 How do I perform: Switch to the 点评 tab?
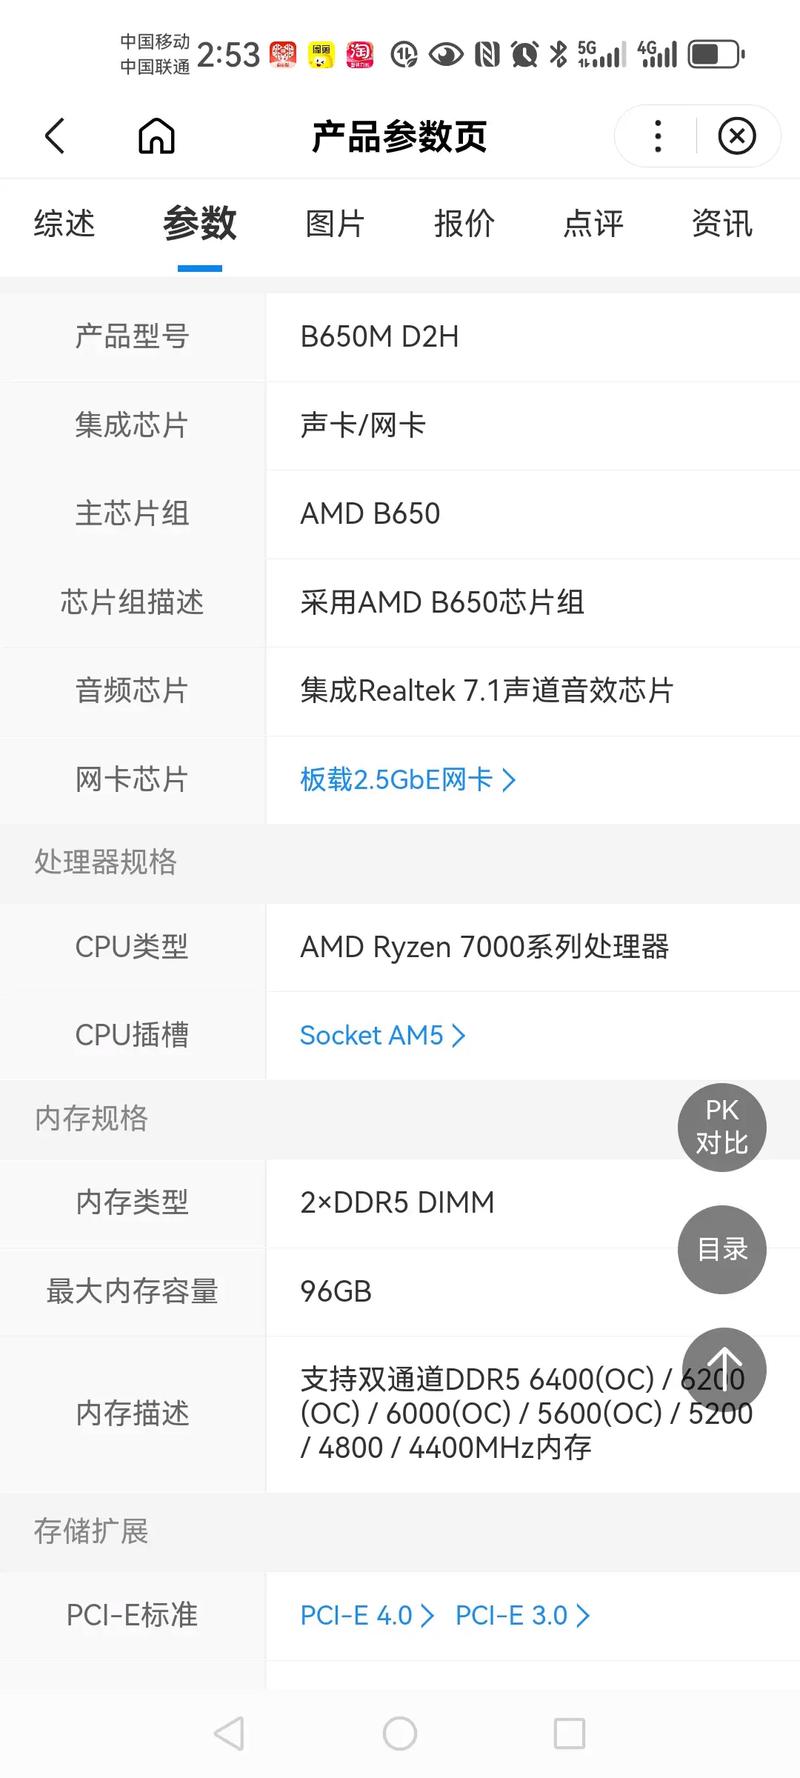[x=592, y=224]
